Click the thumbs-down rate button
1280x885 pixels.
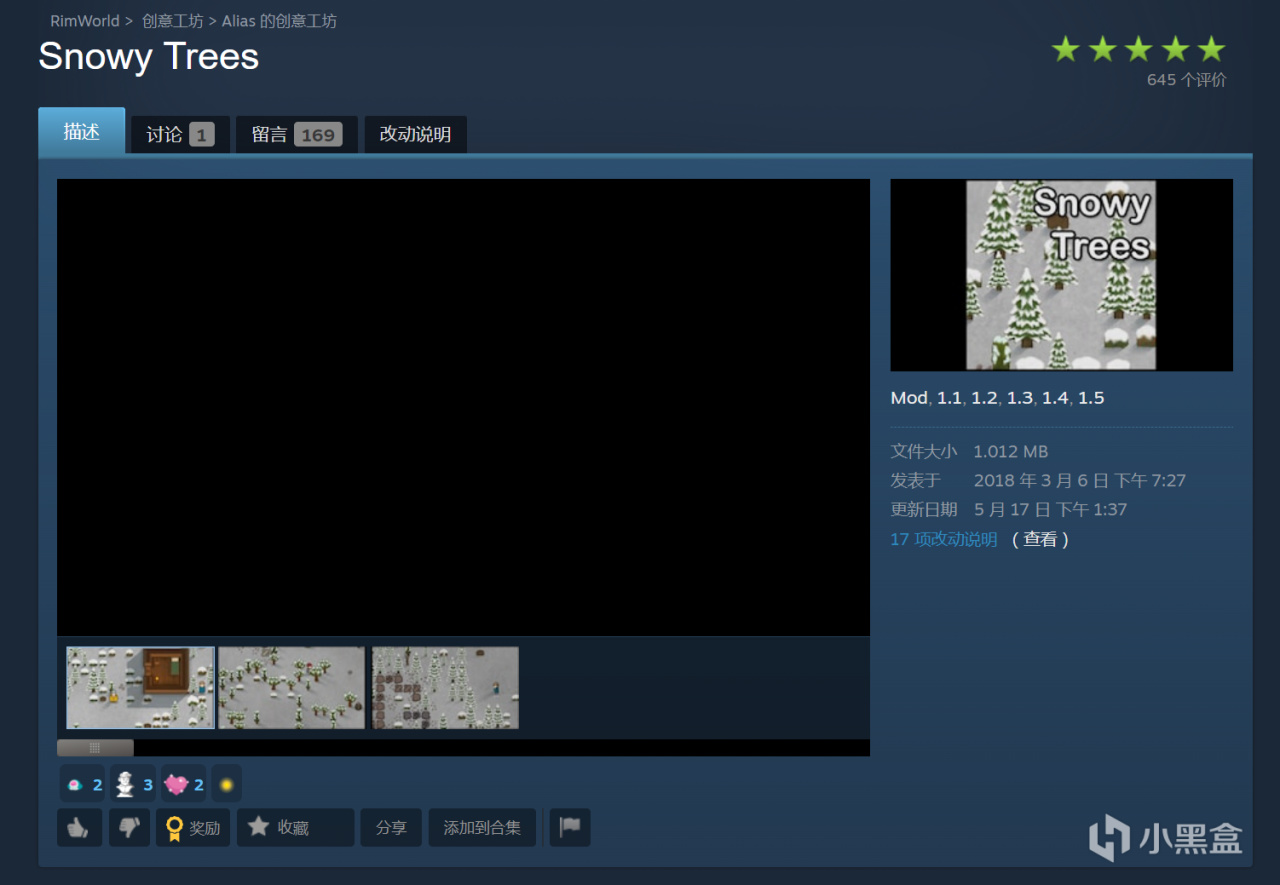coord(129,828)
